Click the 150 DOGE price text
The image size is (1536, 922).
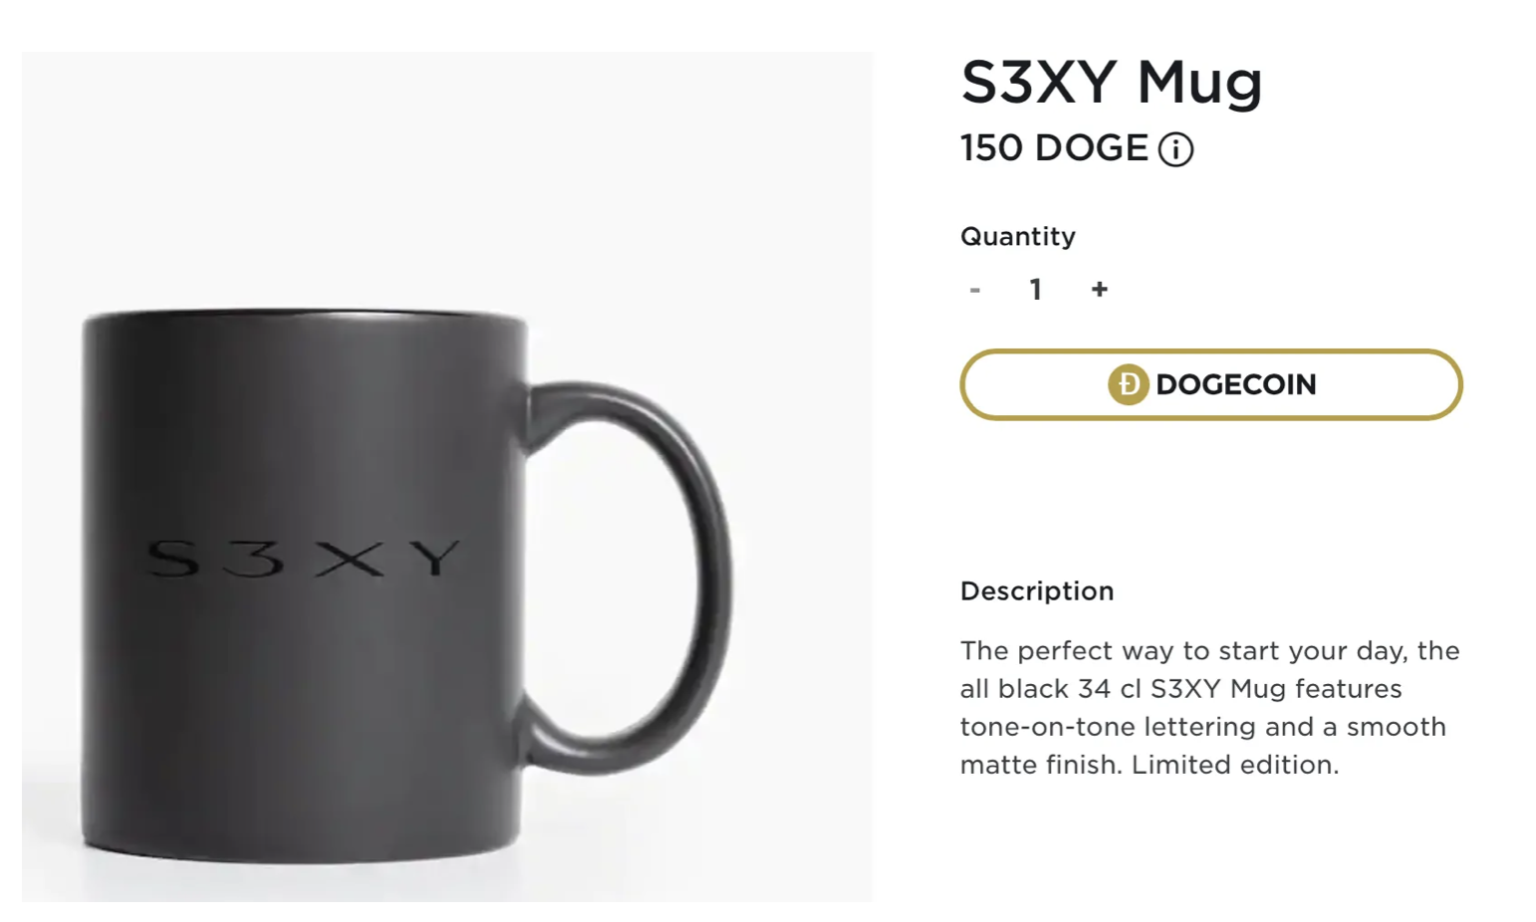pyautogui.click(x=1053, y=148)
